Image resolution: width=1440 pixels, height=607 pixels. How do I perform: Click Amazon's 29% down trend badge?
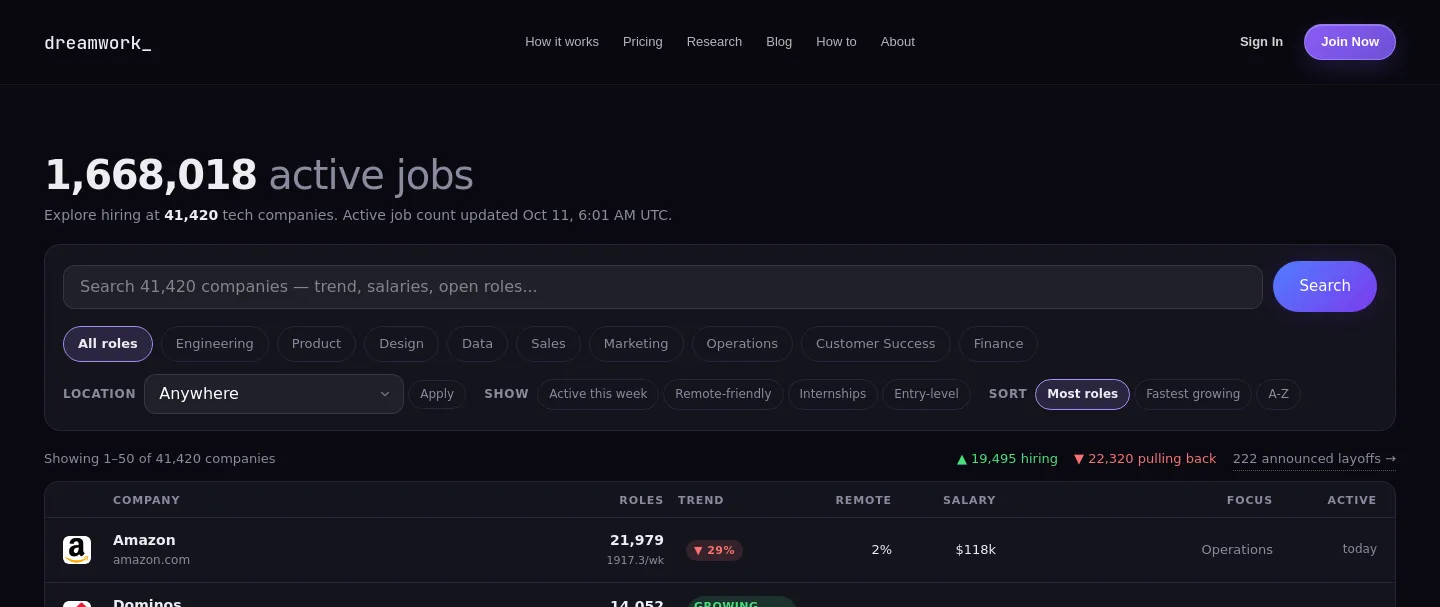(714, 551)
